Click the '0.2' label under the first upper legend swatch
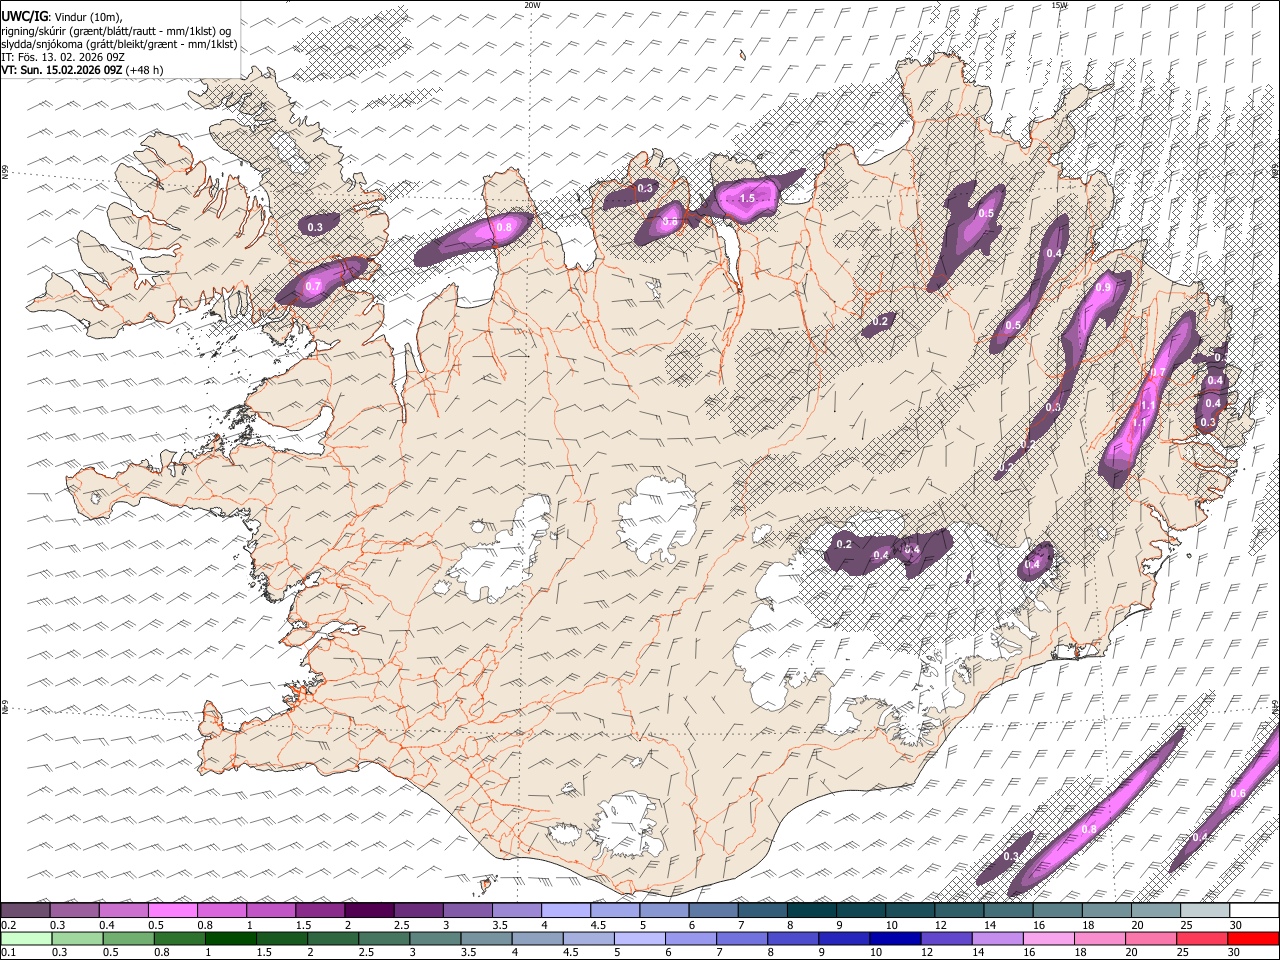Image resolution: width=1280 pixels, height=960 pixels. tap(9, 925)
